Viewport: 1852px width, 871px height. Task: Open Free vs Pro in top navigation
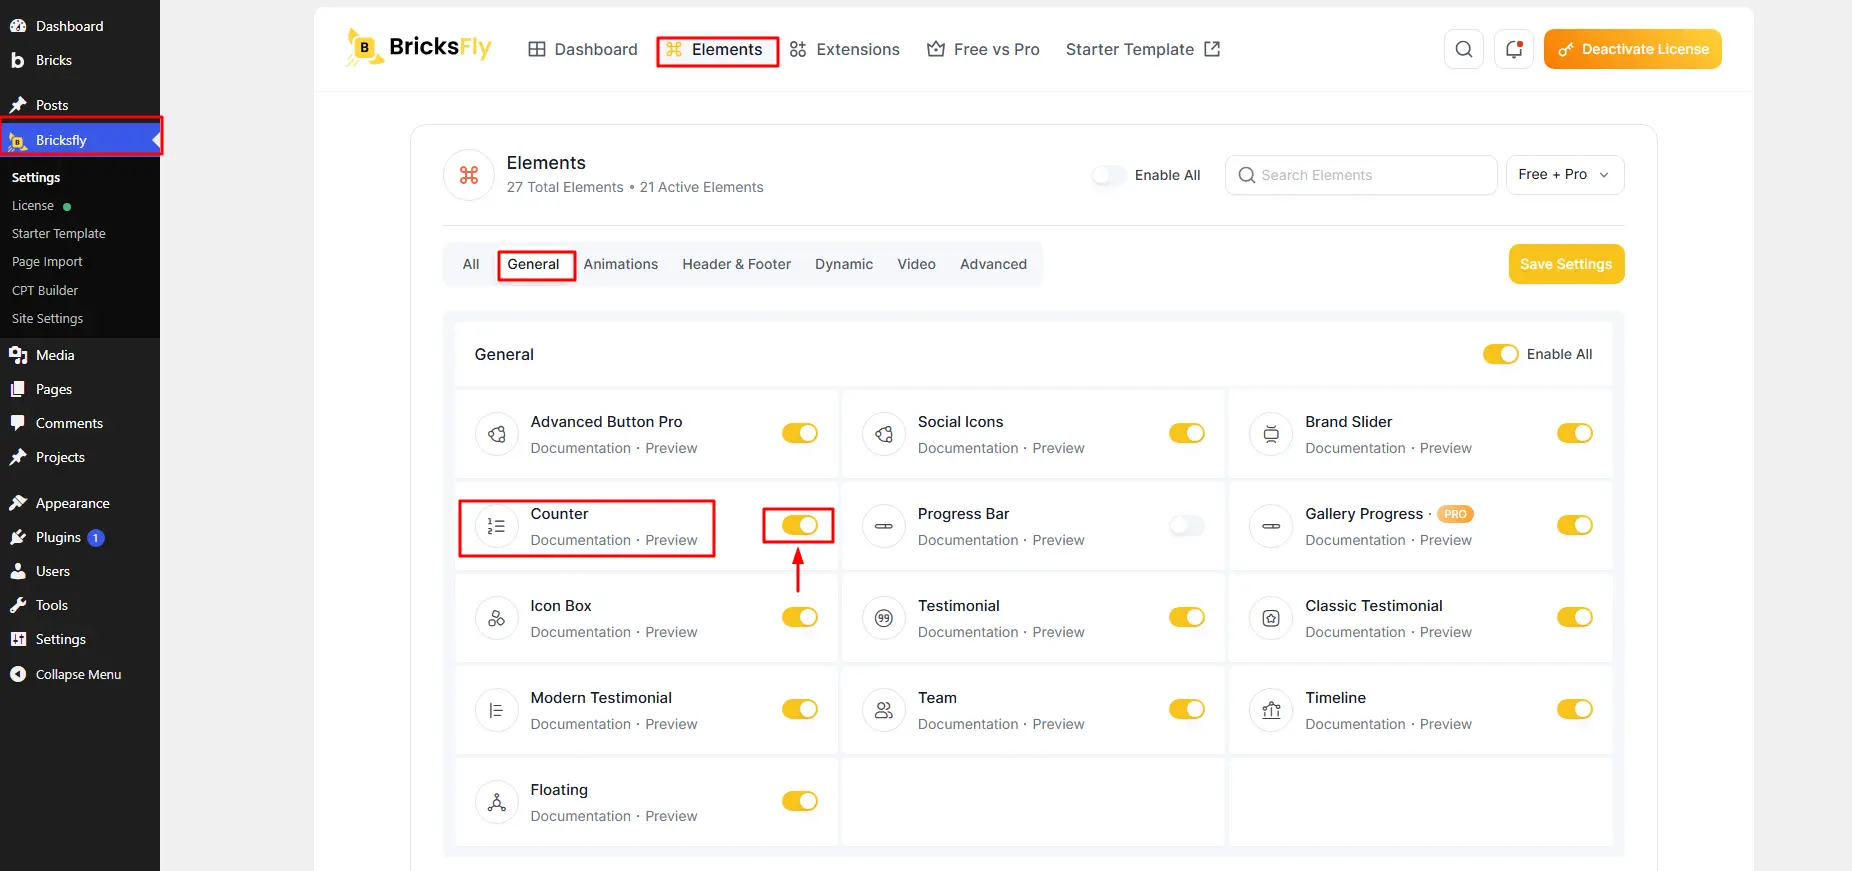click(983, 49)
